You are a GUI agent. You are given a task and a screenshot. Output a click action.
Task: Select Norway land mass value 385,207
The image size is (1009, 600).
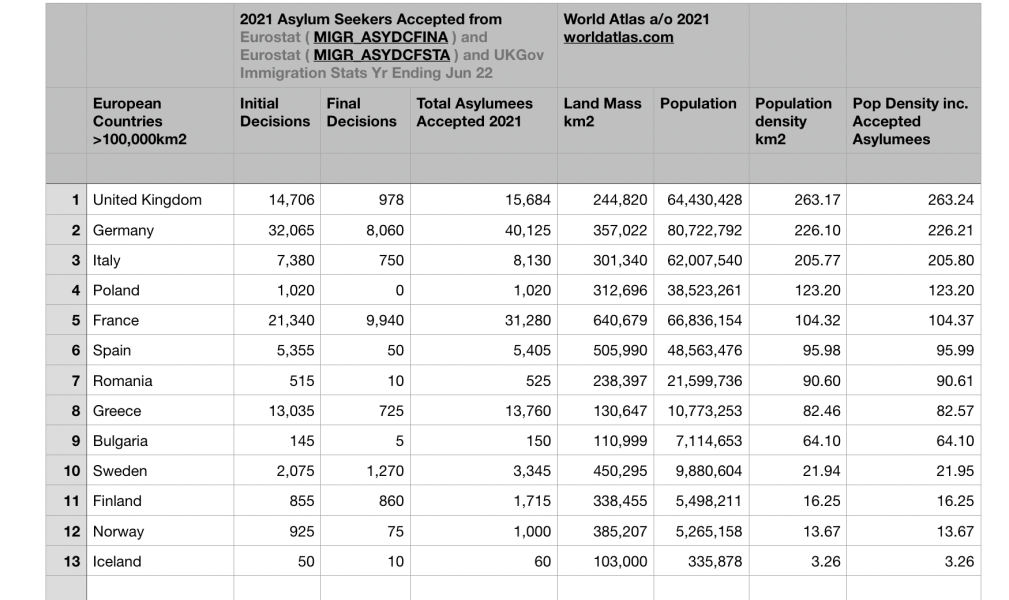tap(606, 531)
